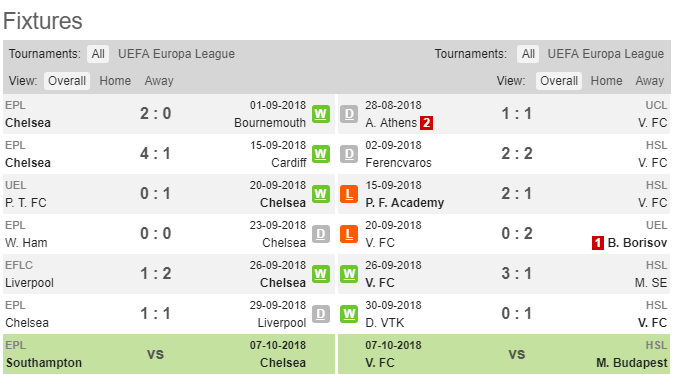
Task: Select the left All tournaments filter
Action: [98, 54]
